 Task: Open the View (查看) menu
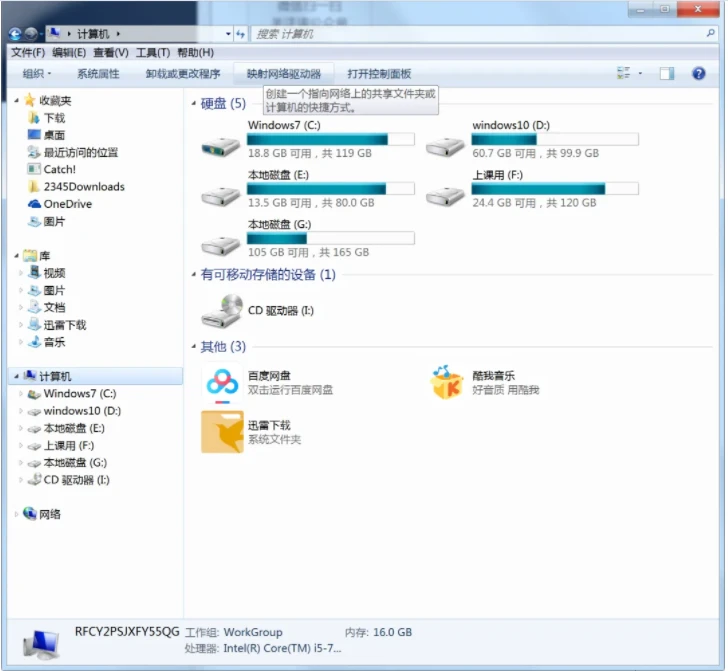coord(110,53)
